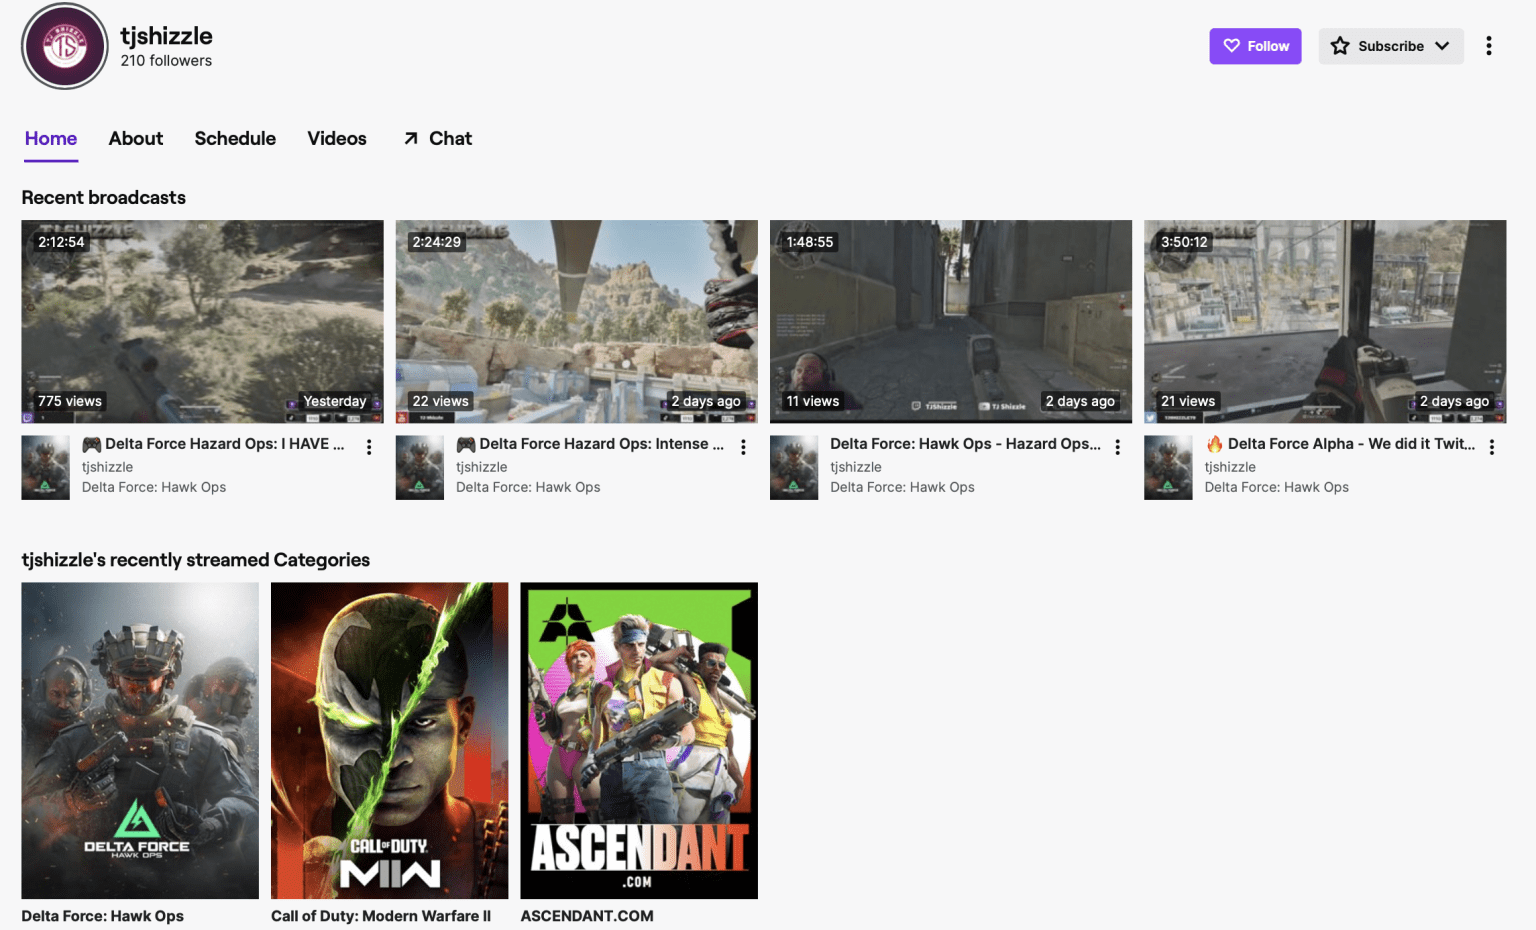This screenshot has width=1536, height=930.
Task: Switch to the Videos tab
Action: [336, 138]
